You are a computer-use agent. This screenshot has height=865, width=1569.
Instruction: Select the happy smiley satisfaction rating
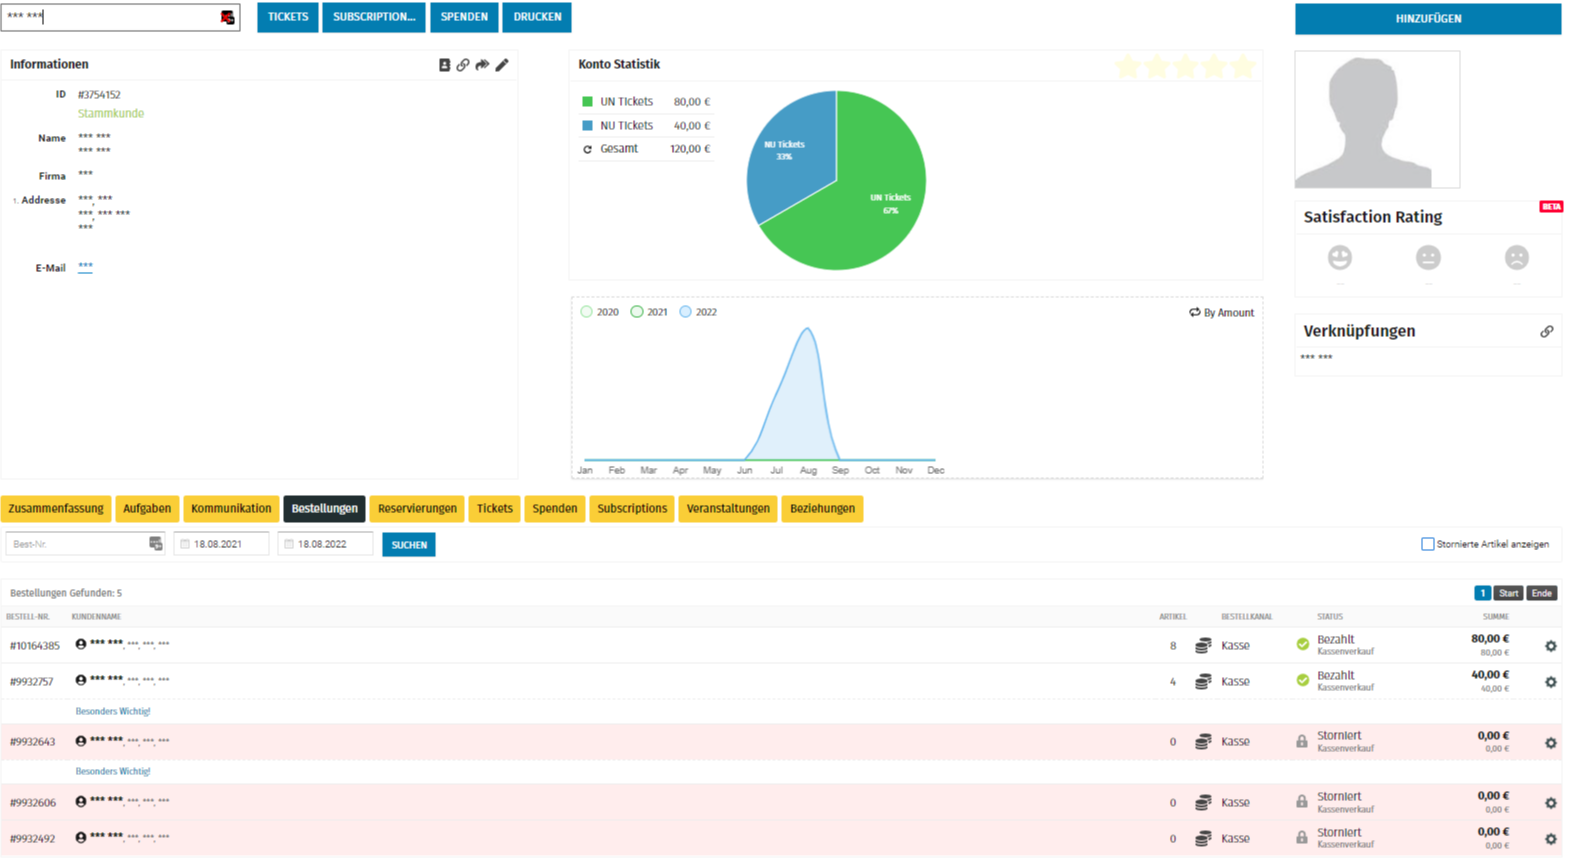pos(1339,258)
